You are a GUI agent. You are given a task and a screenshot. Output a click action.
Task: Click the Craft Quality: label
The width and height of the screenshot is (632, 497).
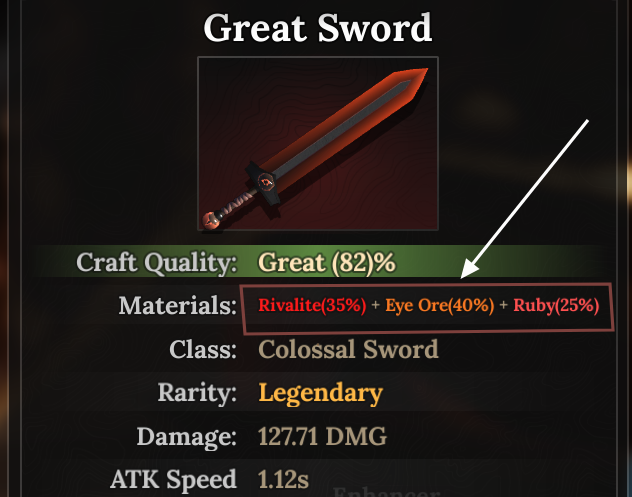(156, 263)
